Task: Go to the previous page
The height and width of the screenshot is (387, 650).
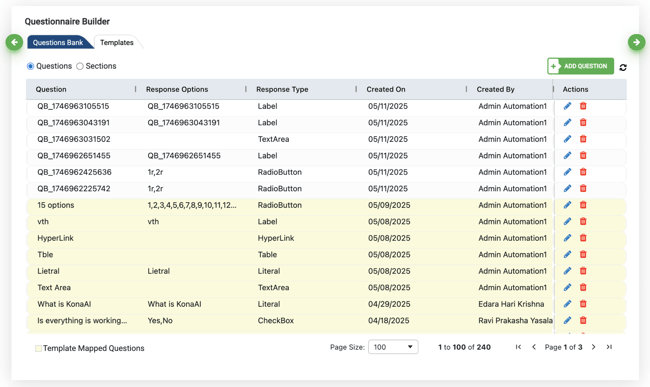Action: (534, 347)
